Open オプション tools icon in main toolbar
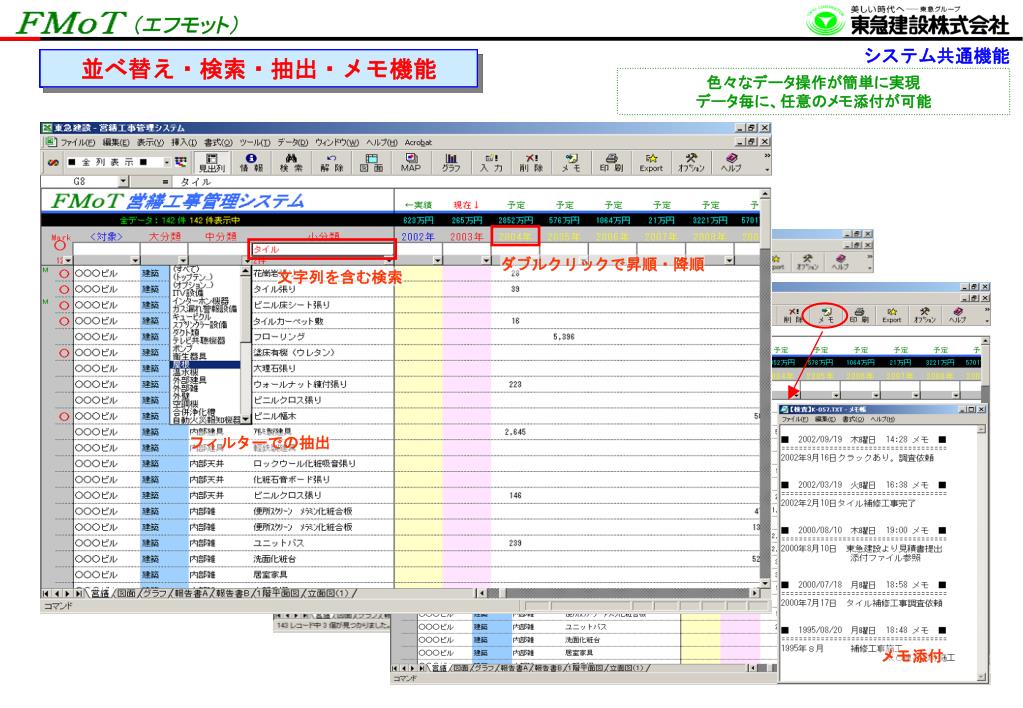This screenshot has height=708, width=1023. click(x=691, y=162)
